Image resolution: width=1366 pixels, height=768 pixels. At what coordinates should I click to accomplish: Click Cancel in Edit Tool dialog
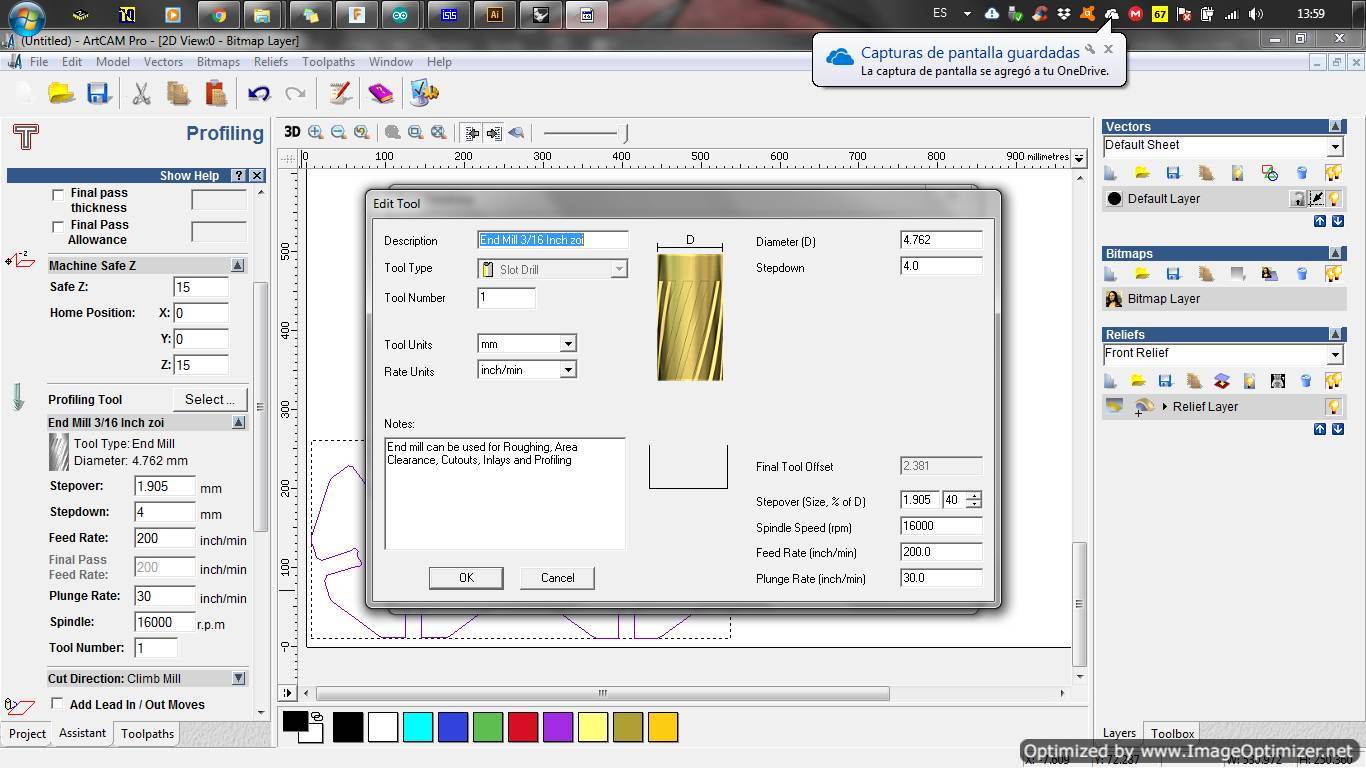coord(557,578)
